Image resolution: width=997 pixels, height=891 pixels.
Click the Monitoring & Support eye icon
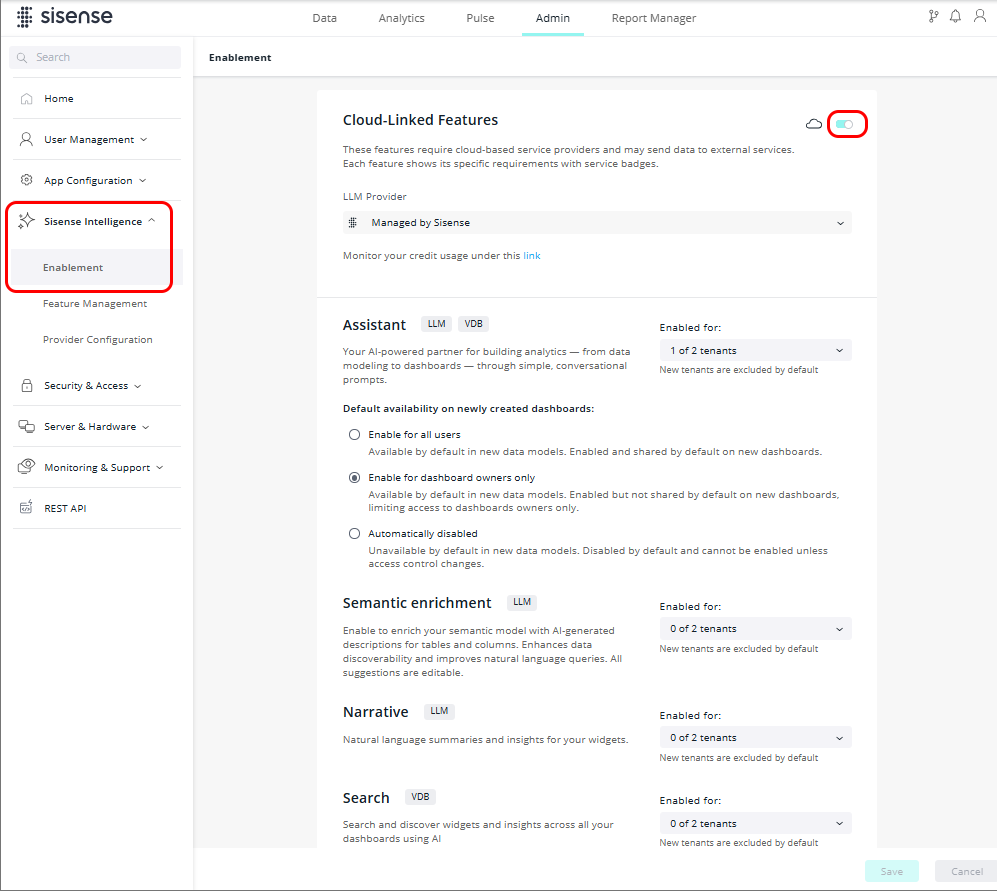click(x=26, y=467)
